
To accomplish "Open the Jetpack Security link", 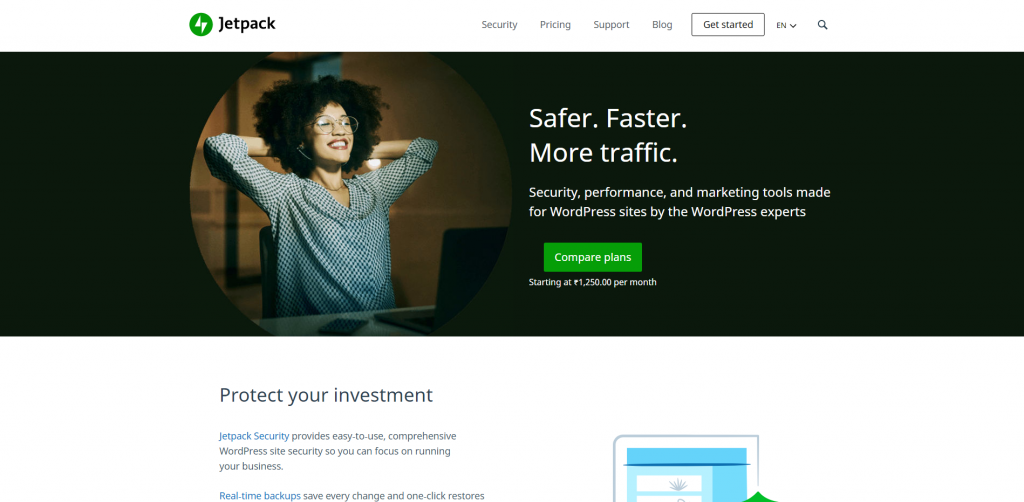I will coord(254,436).
